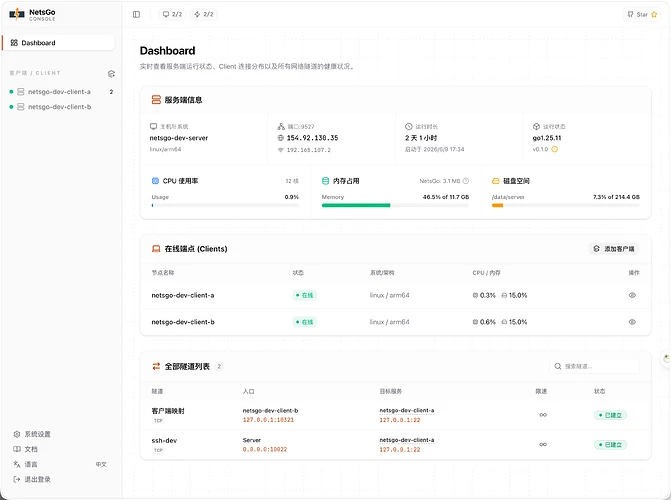Click the NetsGo memory info icon
671x500 pixels.
(466, 181)
